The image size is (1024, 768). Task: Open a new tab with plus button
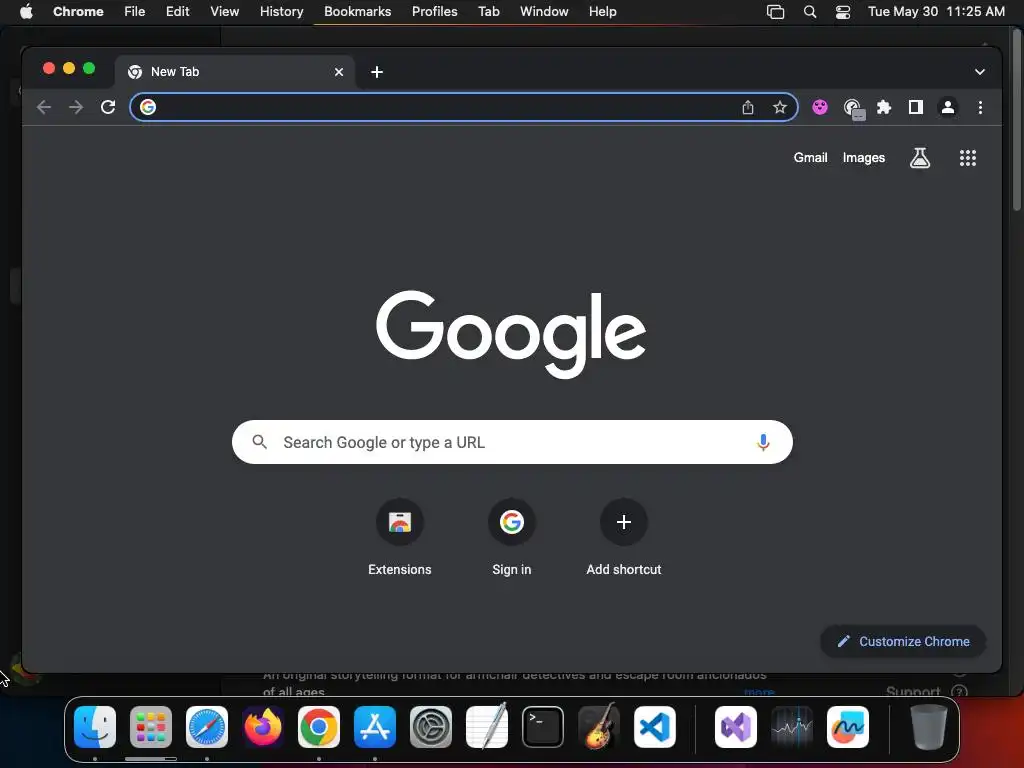[x=377, y=72]
